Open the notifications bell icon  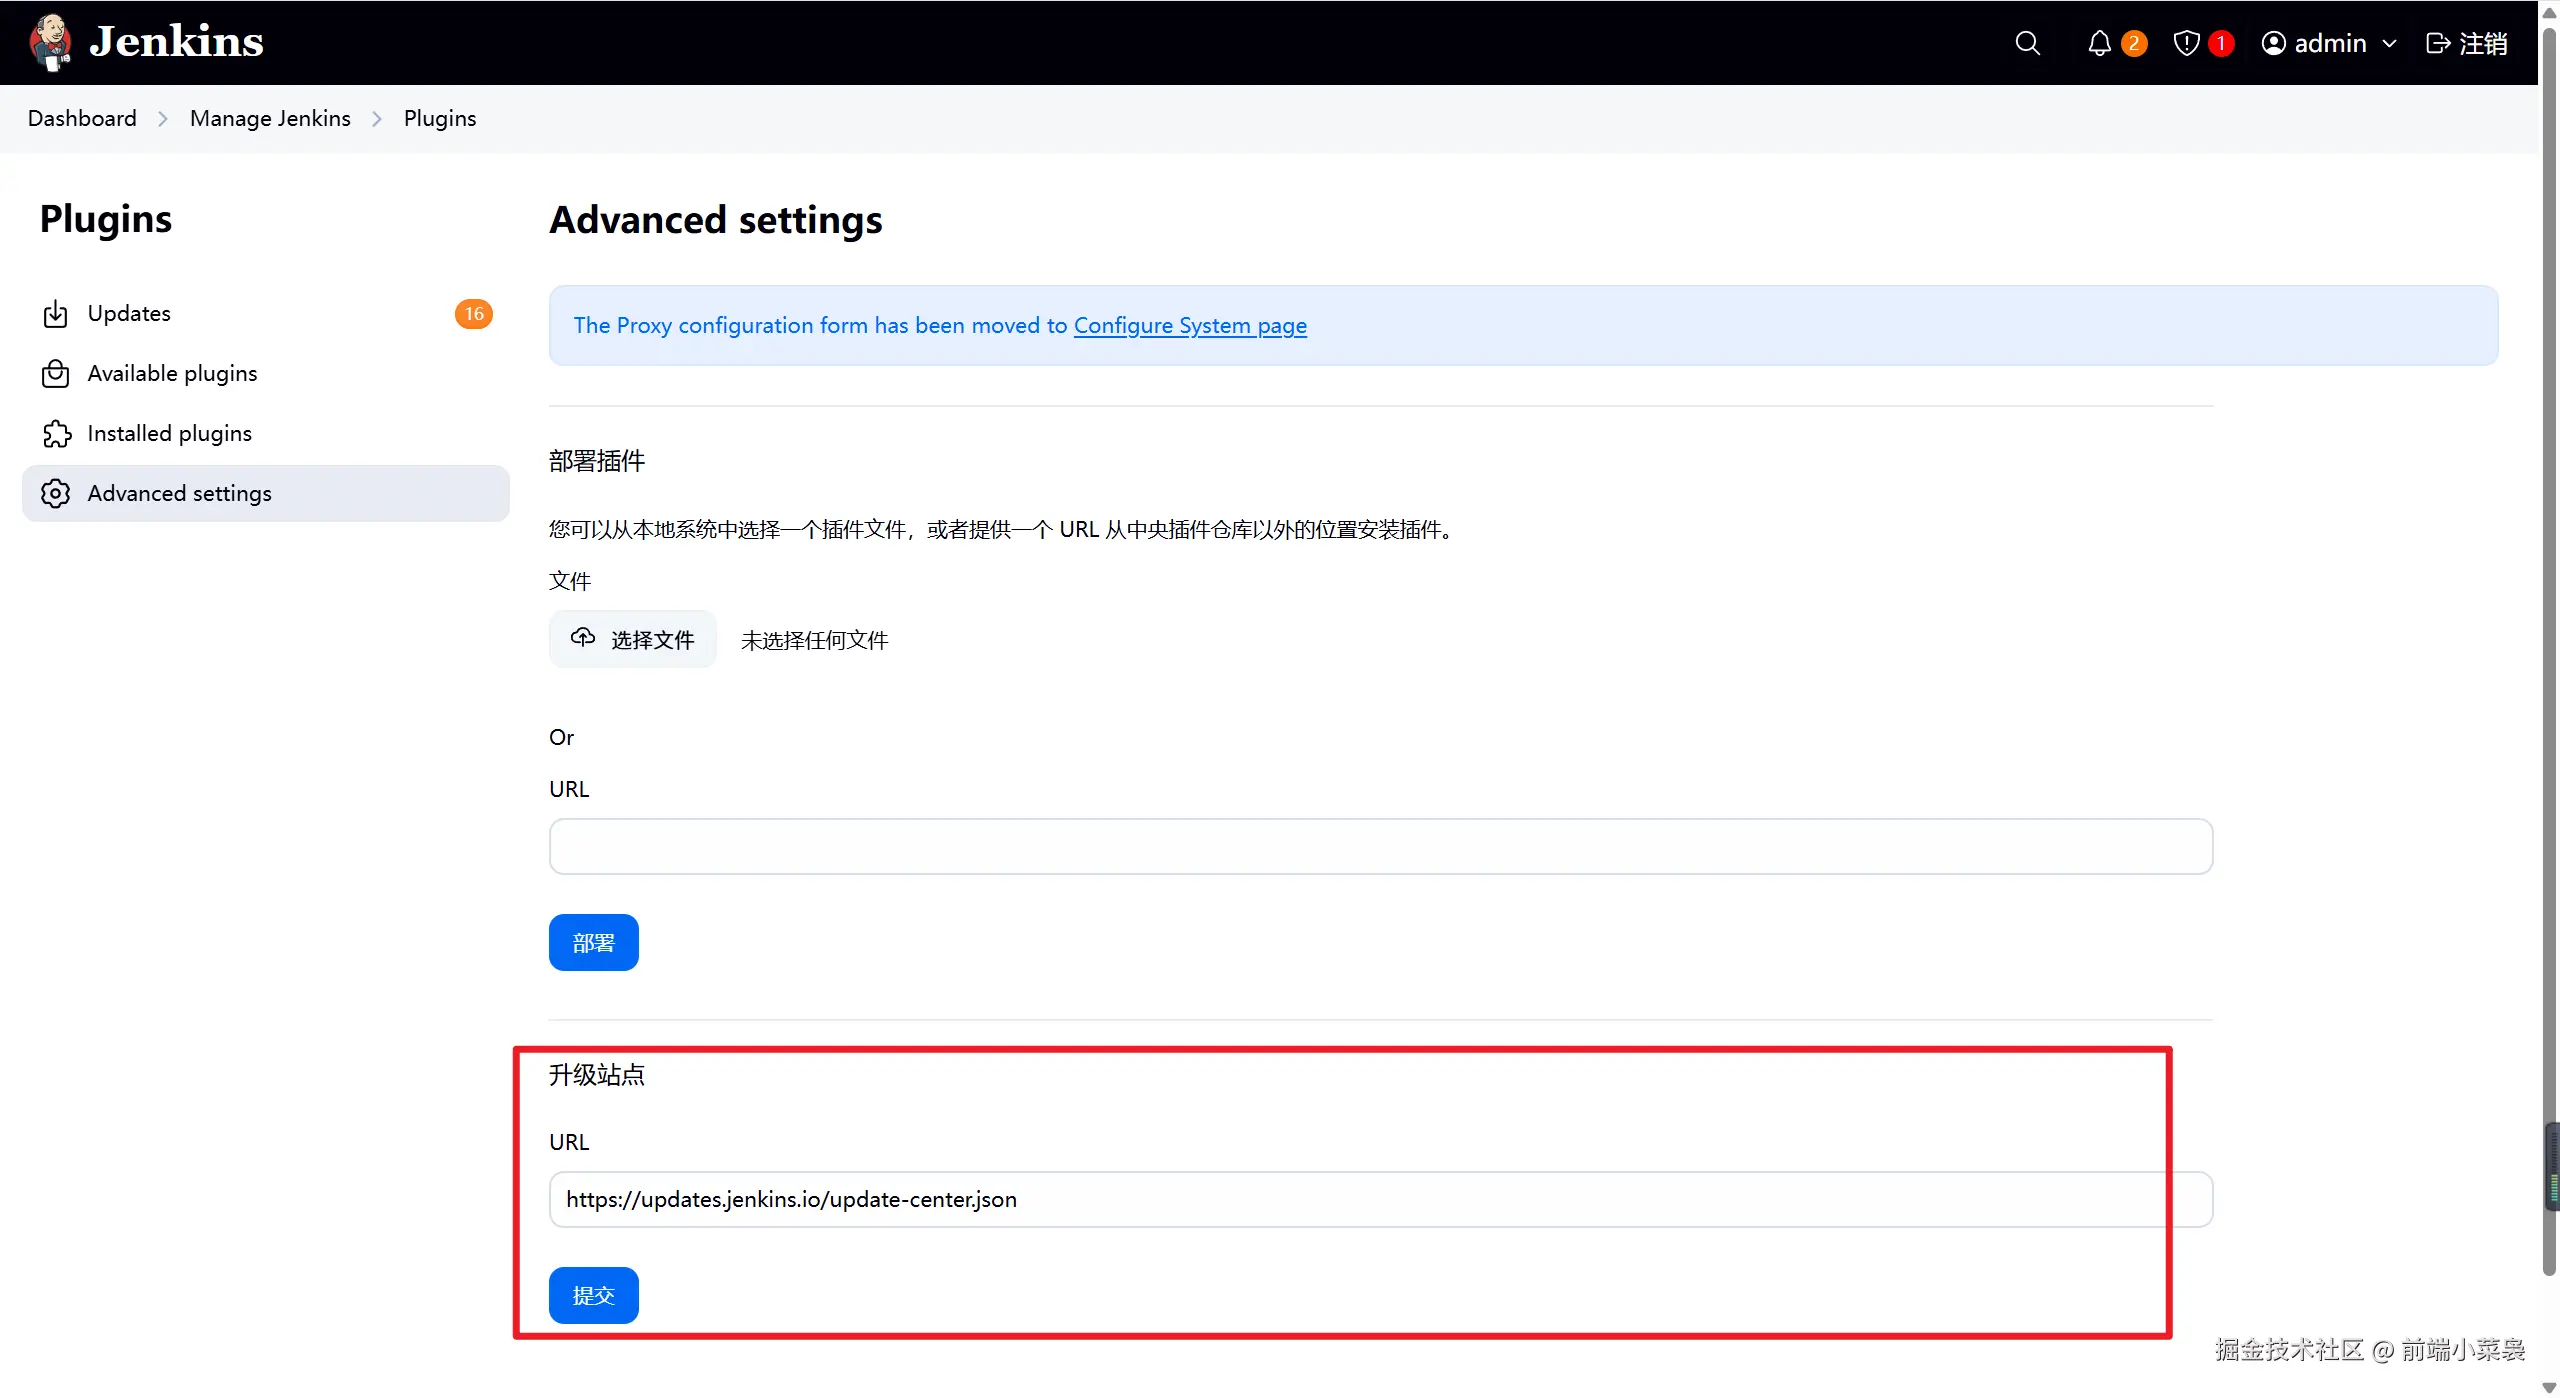(2099, 43)
